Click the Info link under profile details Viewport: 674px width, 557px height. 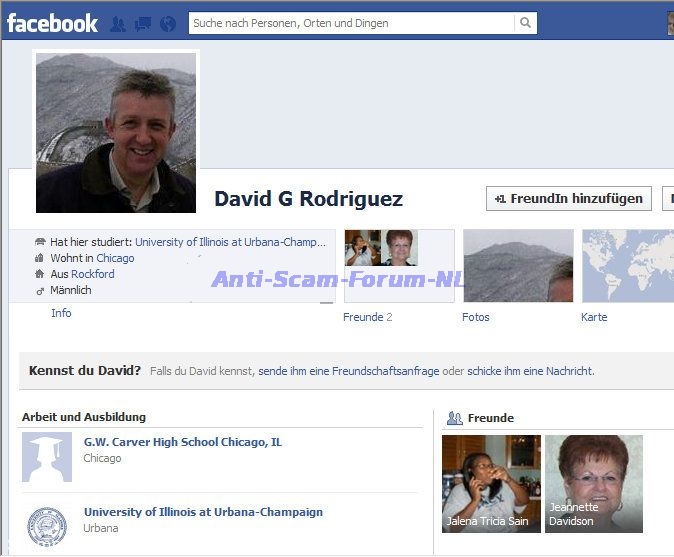tap(61, 313)
